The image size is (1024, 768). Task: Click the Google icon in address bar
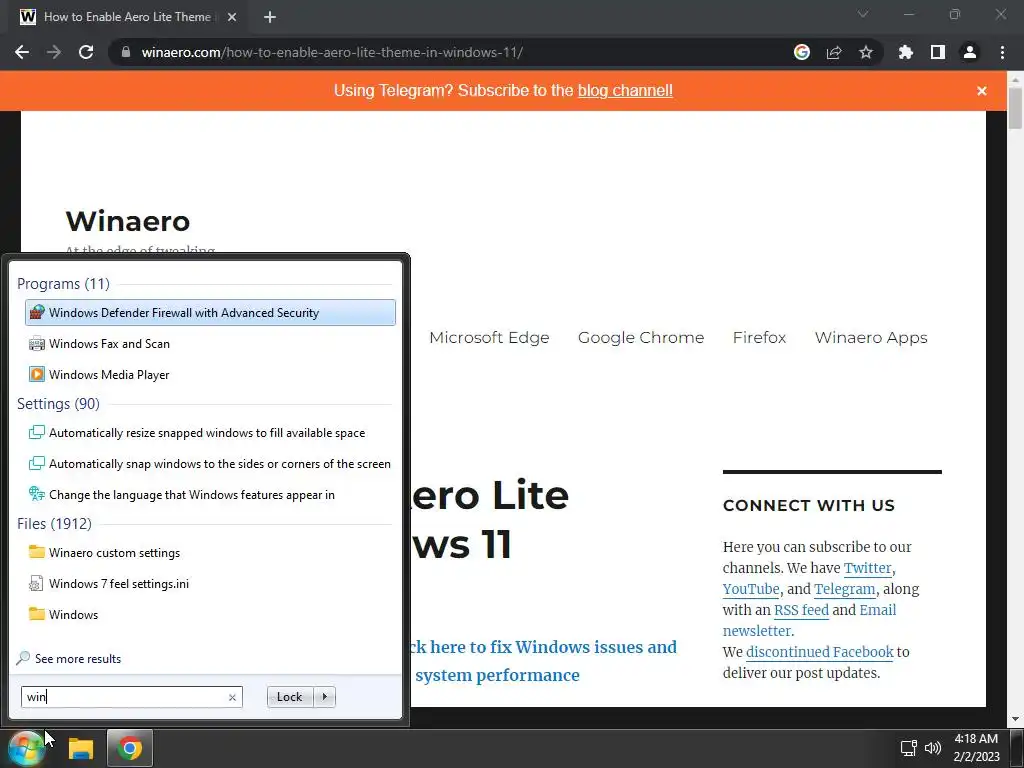click(801, 52)
